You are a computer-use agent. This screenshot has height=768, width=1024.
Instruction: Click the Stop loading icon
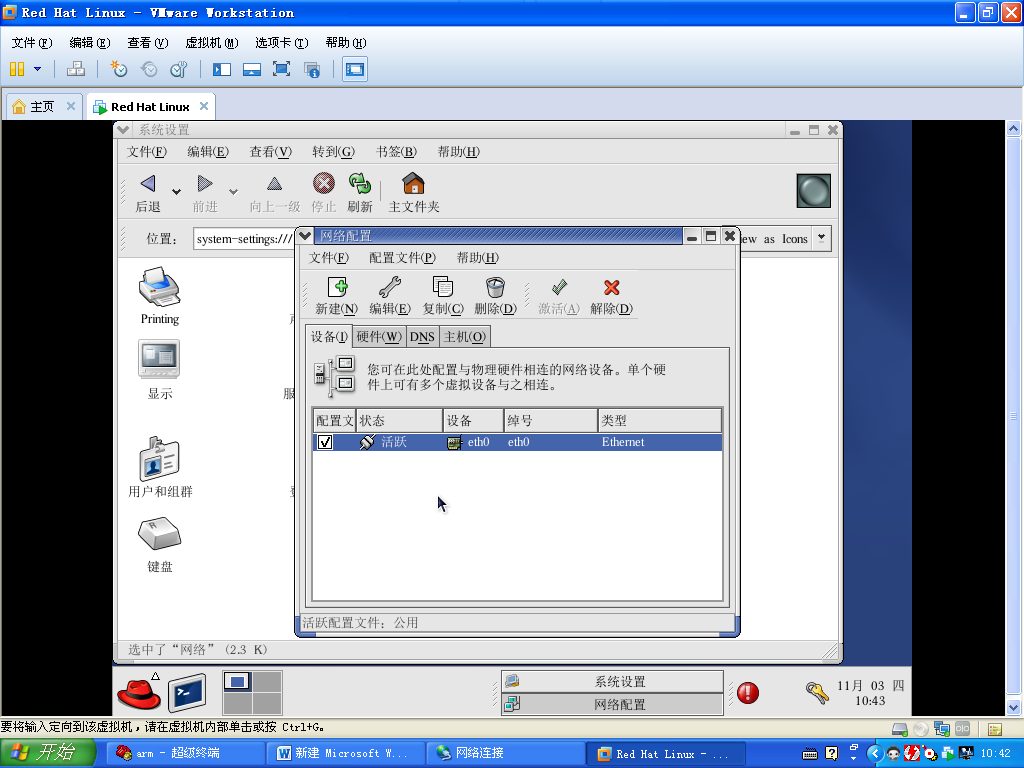(x=323, y=184)
